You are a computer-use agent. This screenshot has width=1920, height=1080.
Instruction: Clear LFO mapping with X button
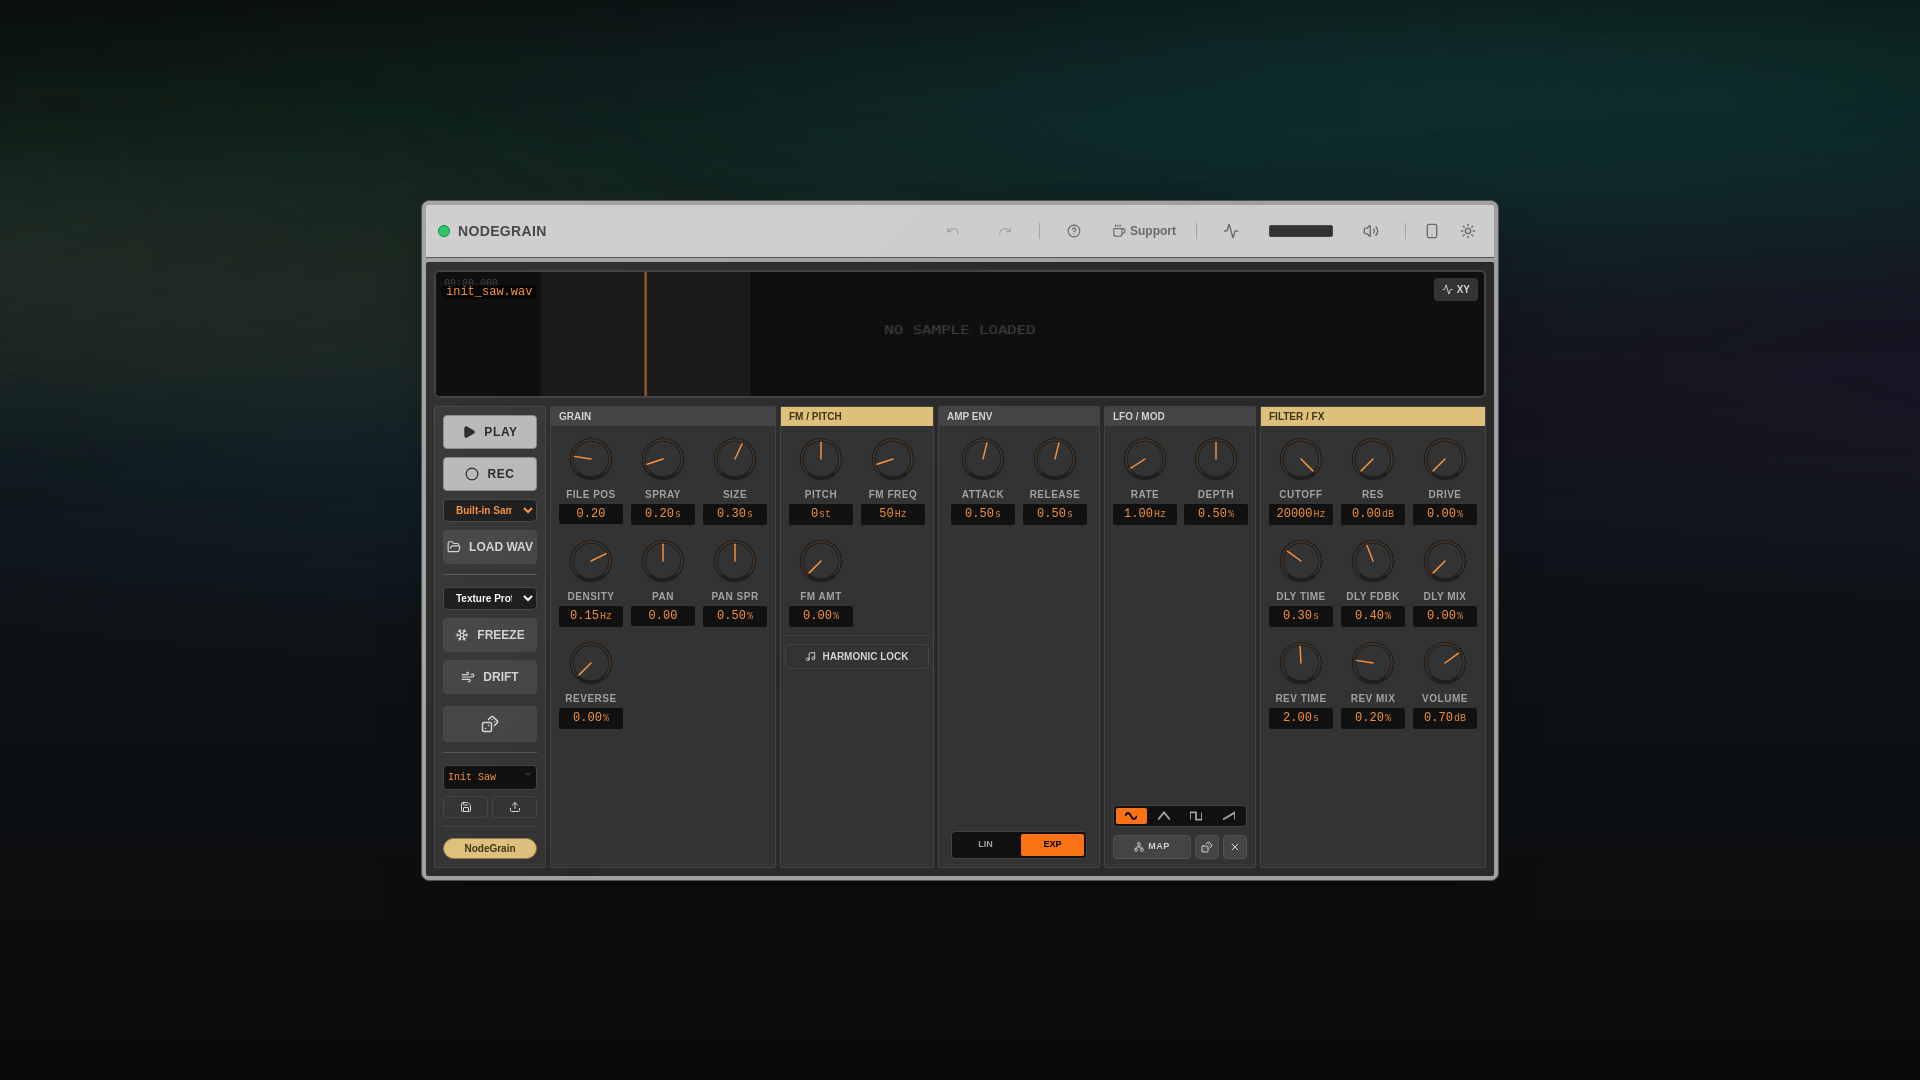(x=1235, y=847)
